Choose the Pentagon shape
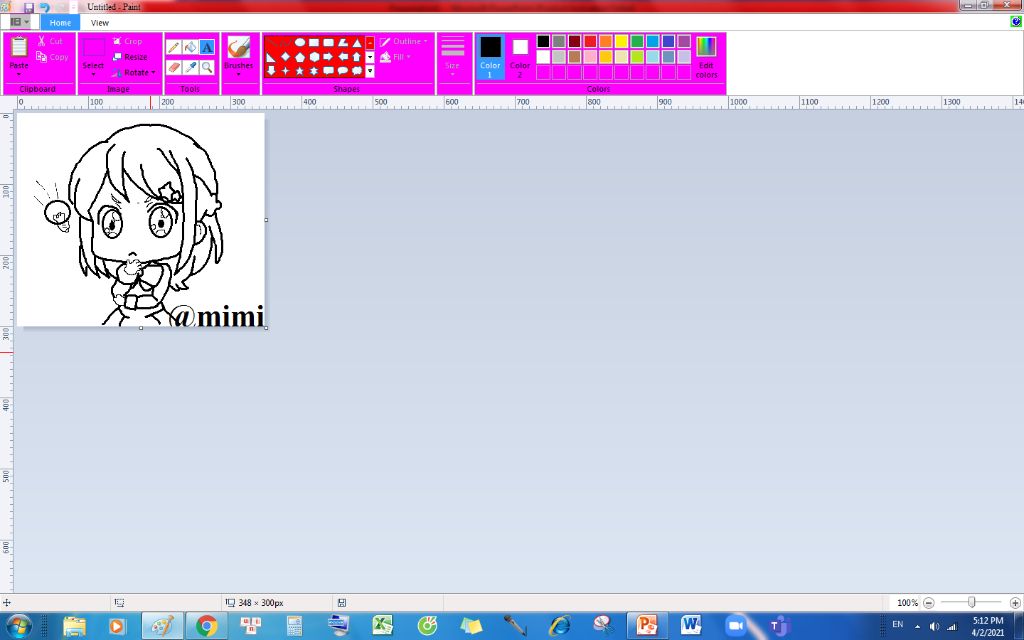The height and width of the screenshot is (640, 1024). 300,57
